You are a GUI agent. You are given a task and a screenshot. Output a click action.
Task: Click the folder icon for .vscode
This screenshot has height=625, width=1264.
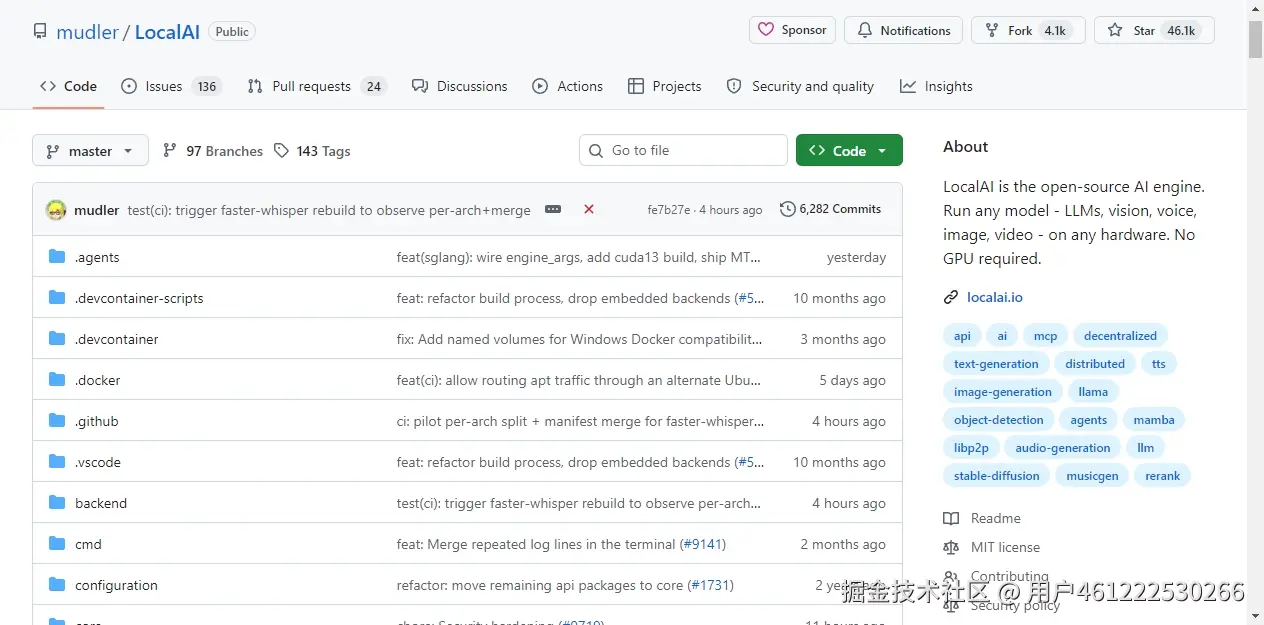point(57,462)
